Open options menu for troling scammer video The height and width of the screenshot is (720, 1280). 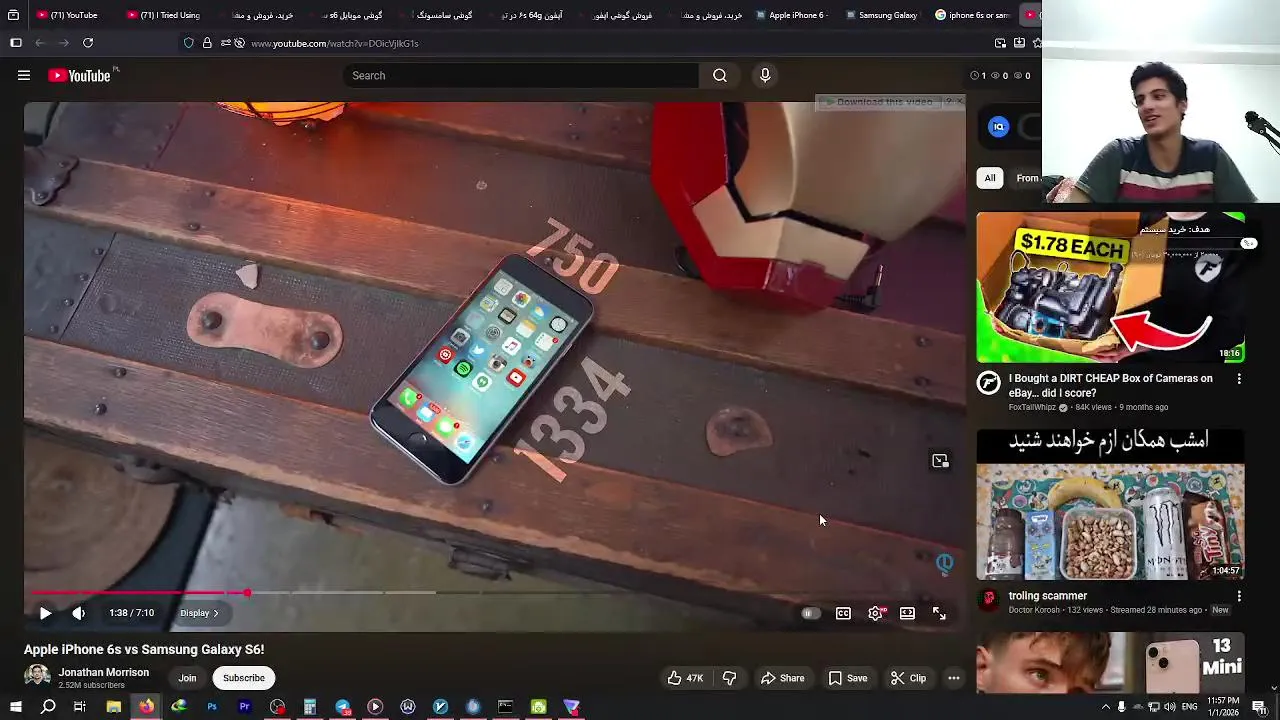1239,596
